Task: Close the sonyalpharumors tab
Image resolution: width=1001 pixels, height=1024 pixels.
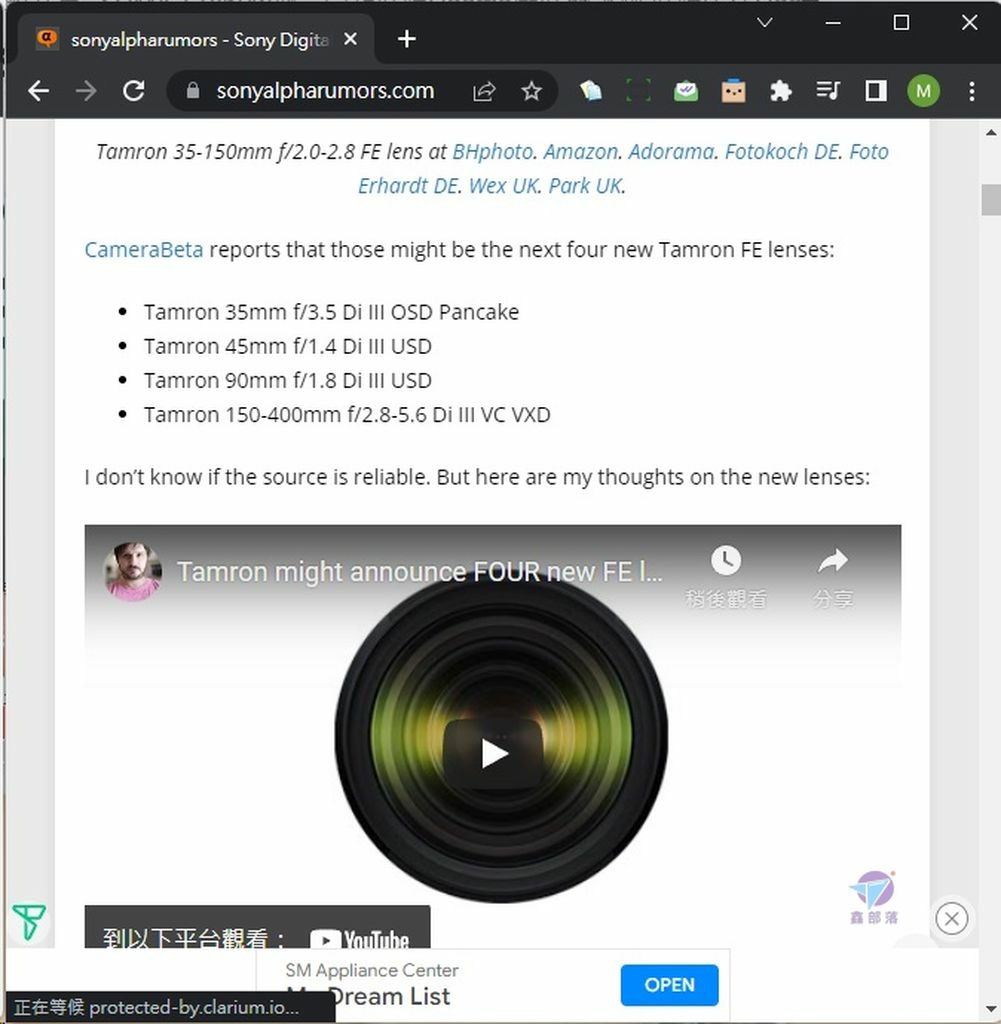Action: [x=350, y=39]
